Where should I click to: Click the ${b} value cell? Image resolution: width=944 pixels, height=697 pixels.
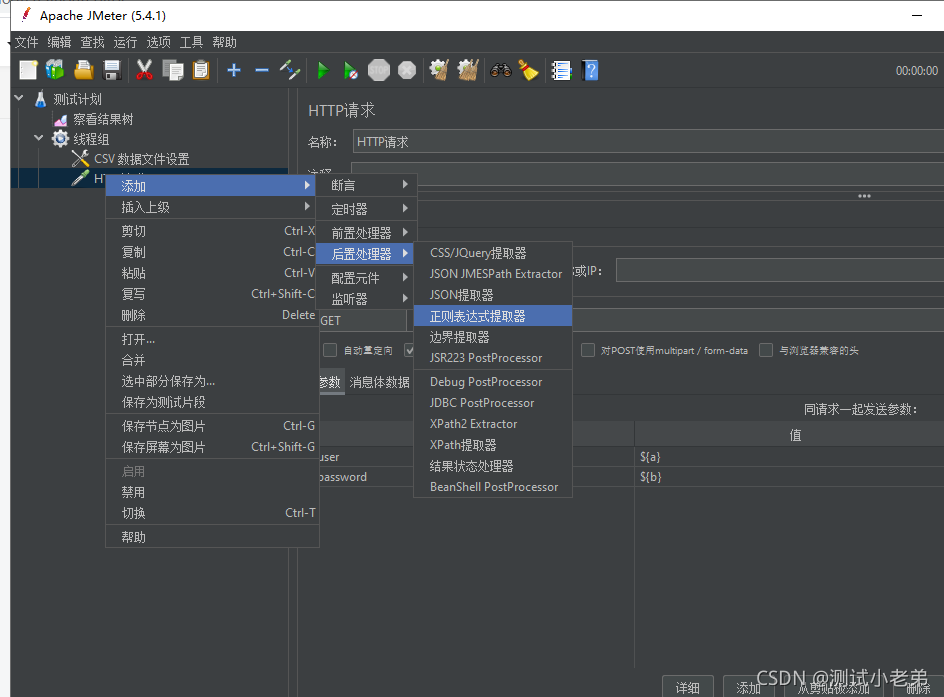tap(789, 477)
